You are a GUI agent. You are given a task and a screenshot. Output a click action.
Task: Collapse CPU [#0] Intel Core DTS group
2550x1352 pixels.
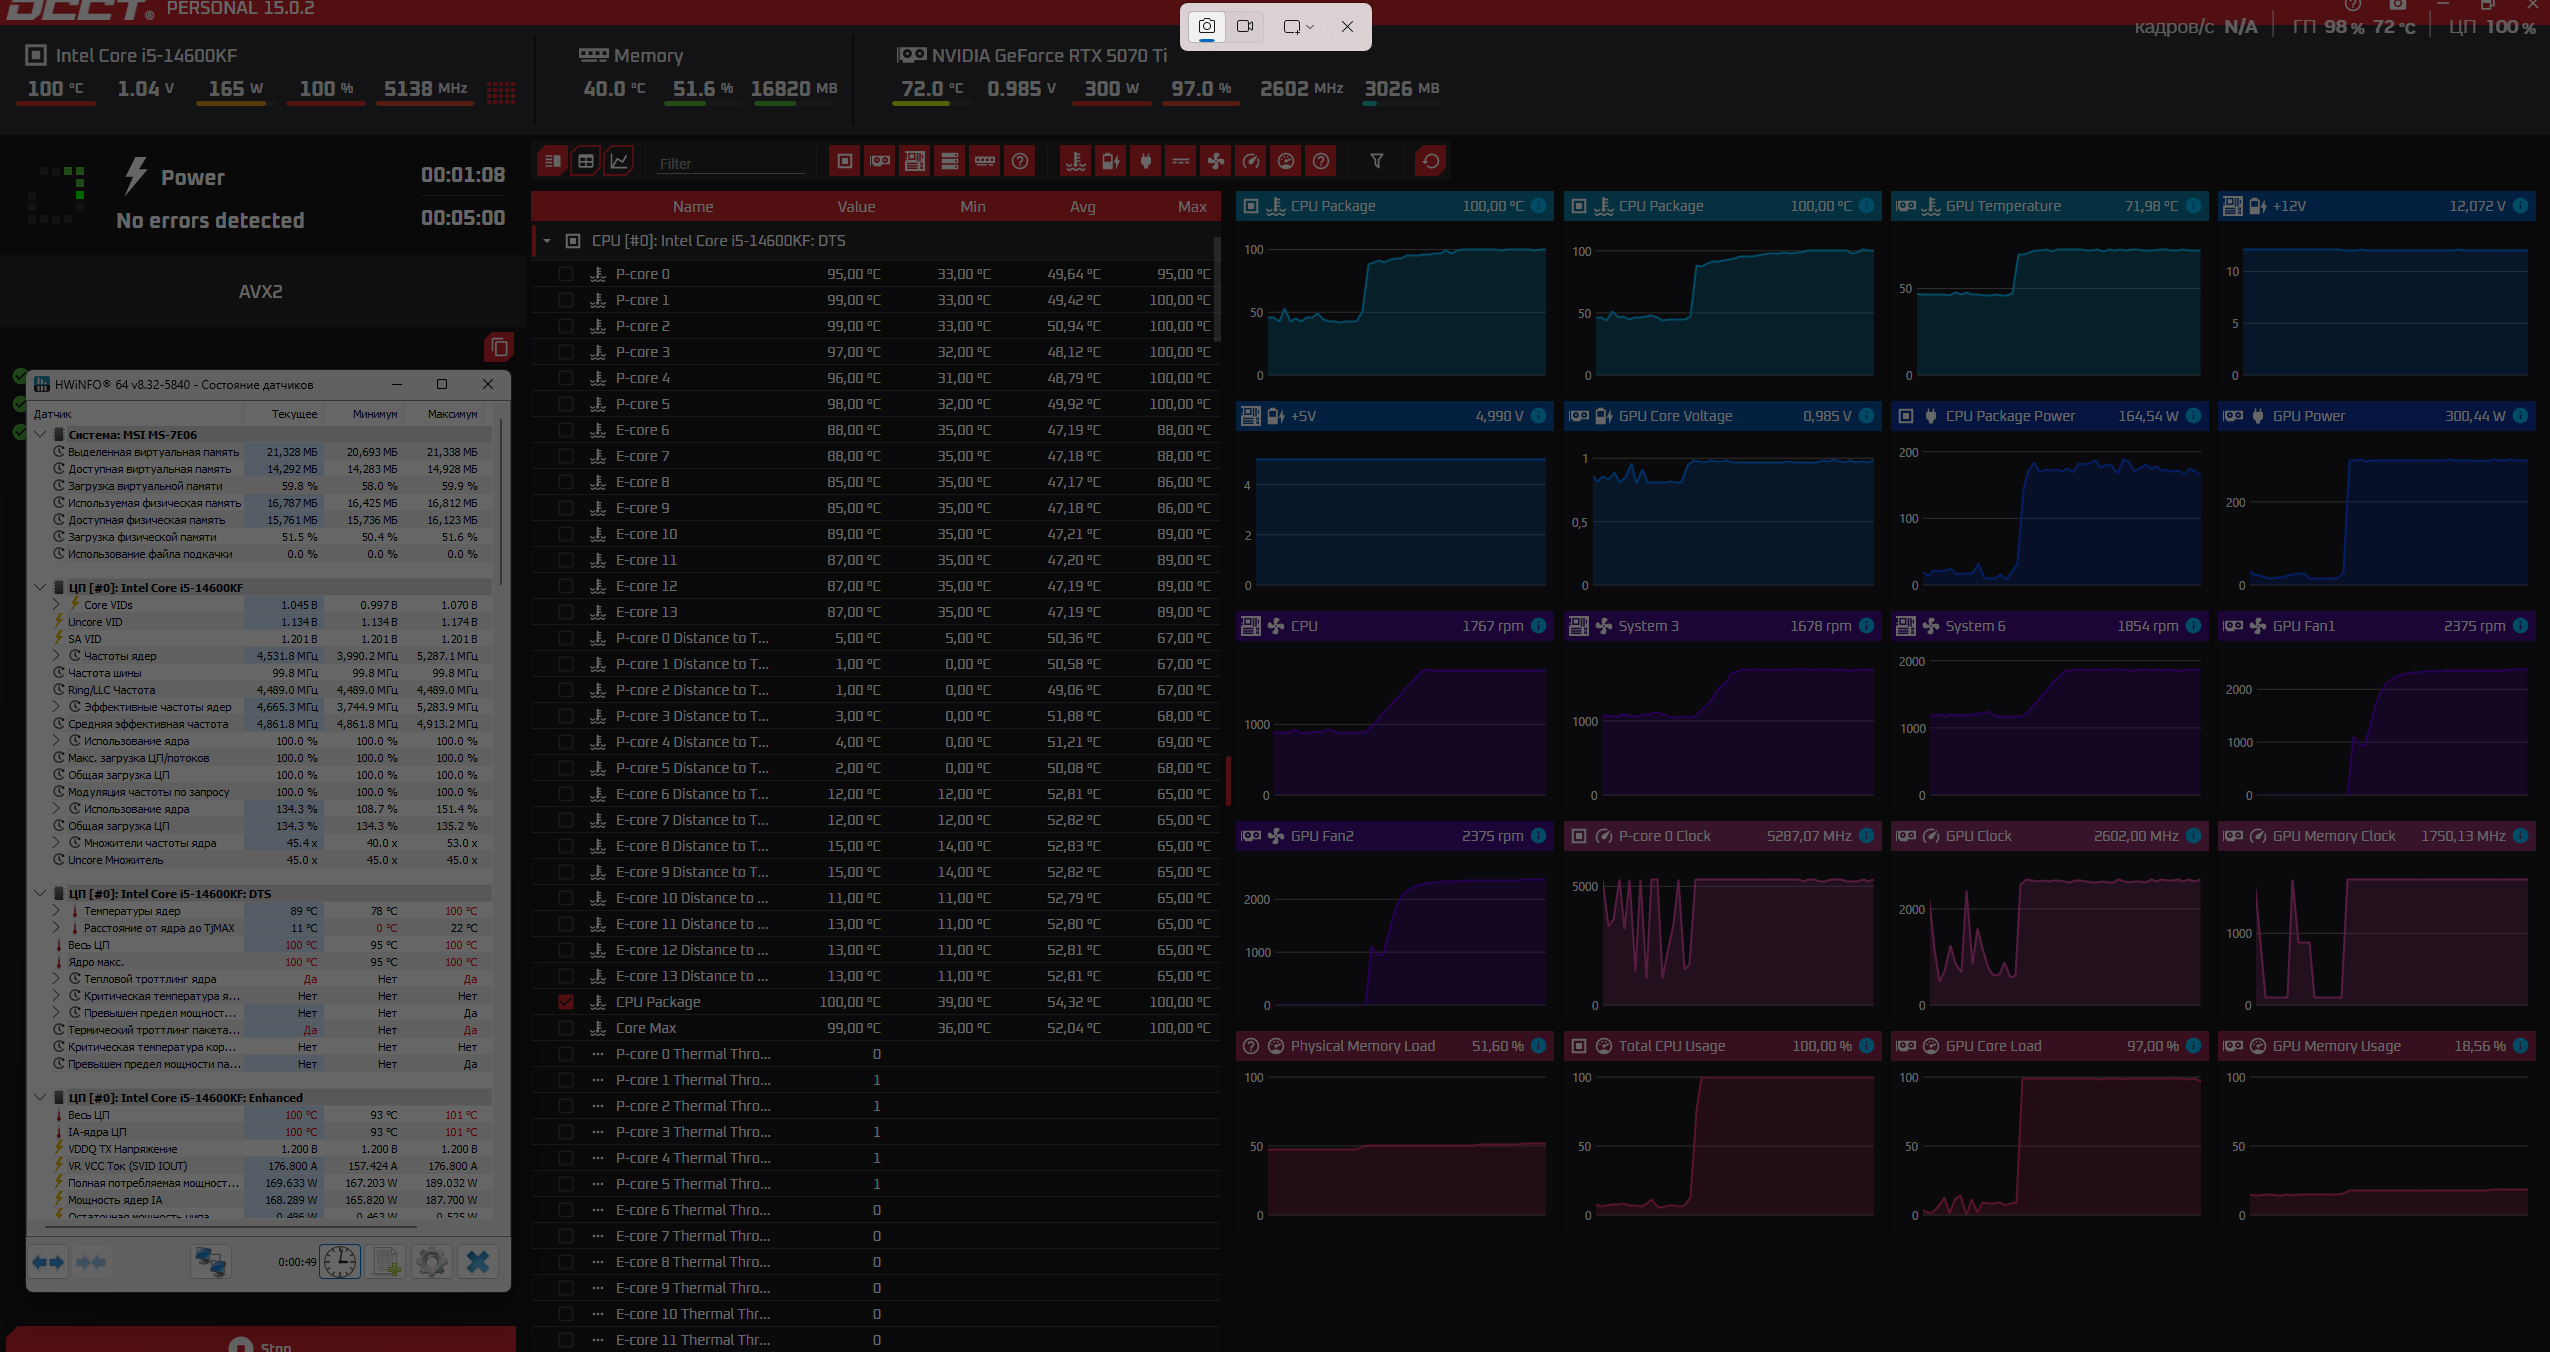(547, 241)
